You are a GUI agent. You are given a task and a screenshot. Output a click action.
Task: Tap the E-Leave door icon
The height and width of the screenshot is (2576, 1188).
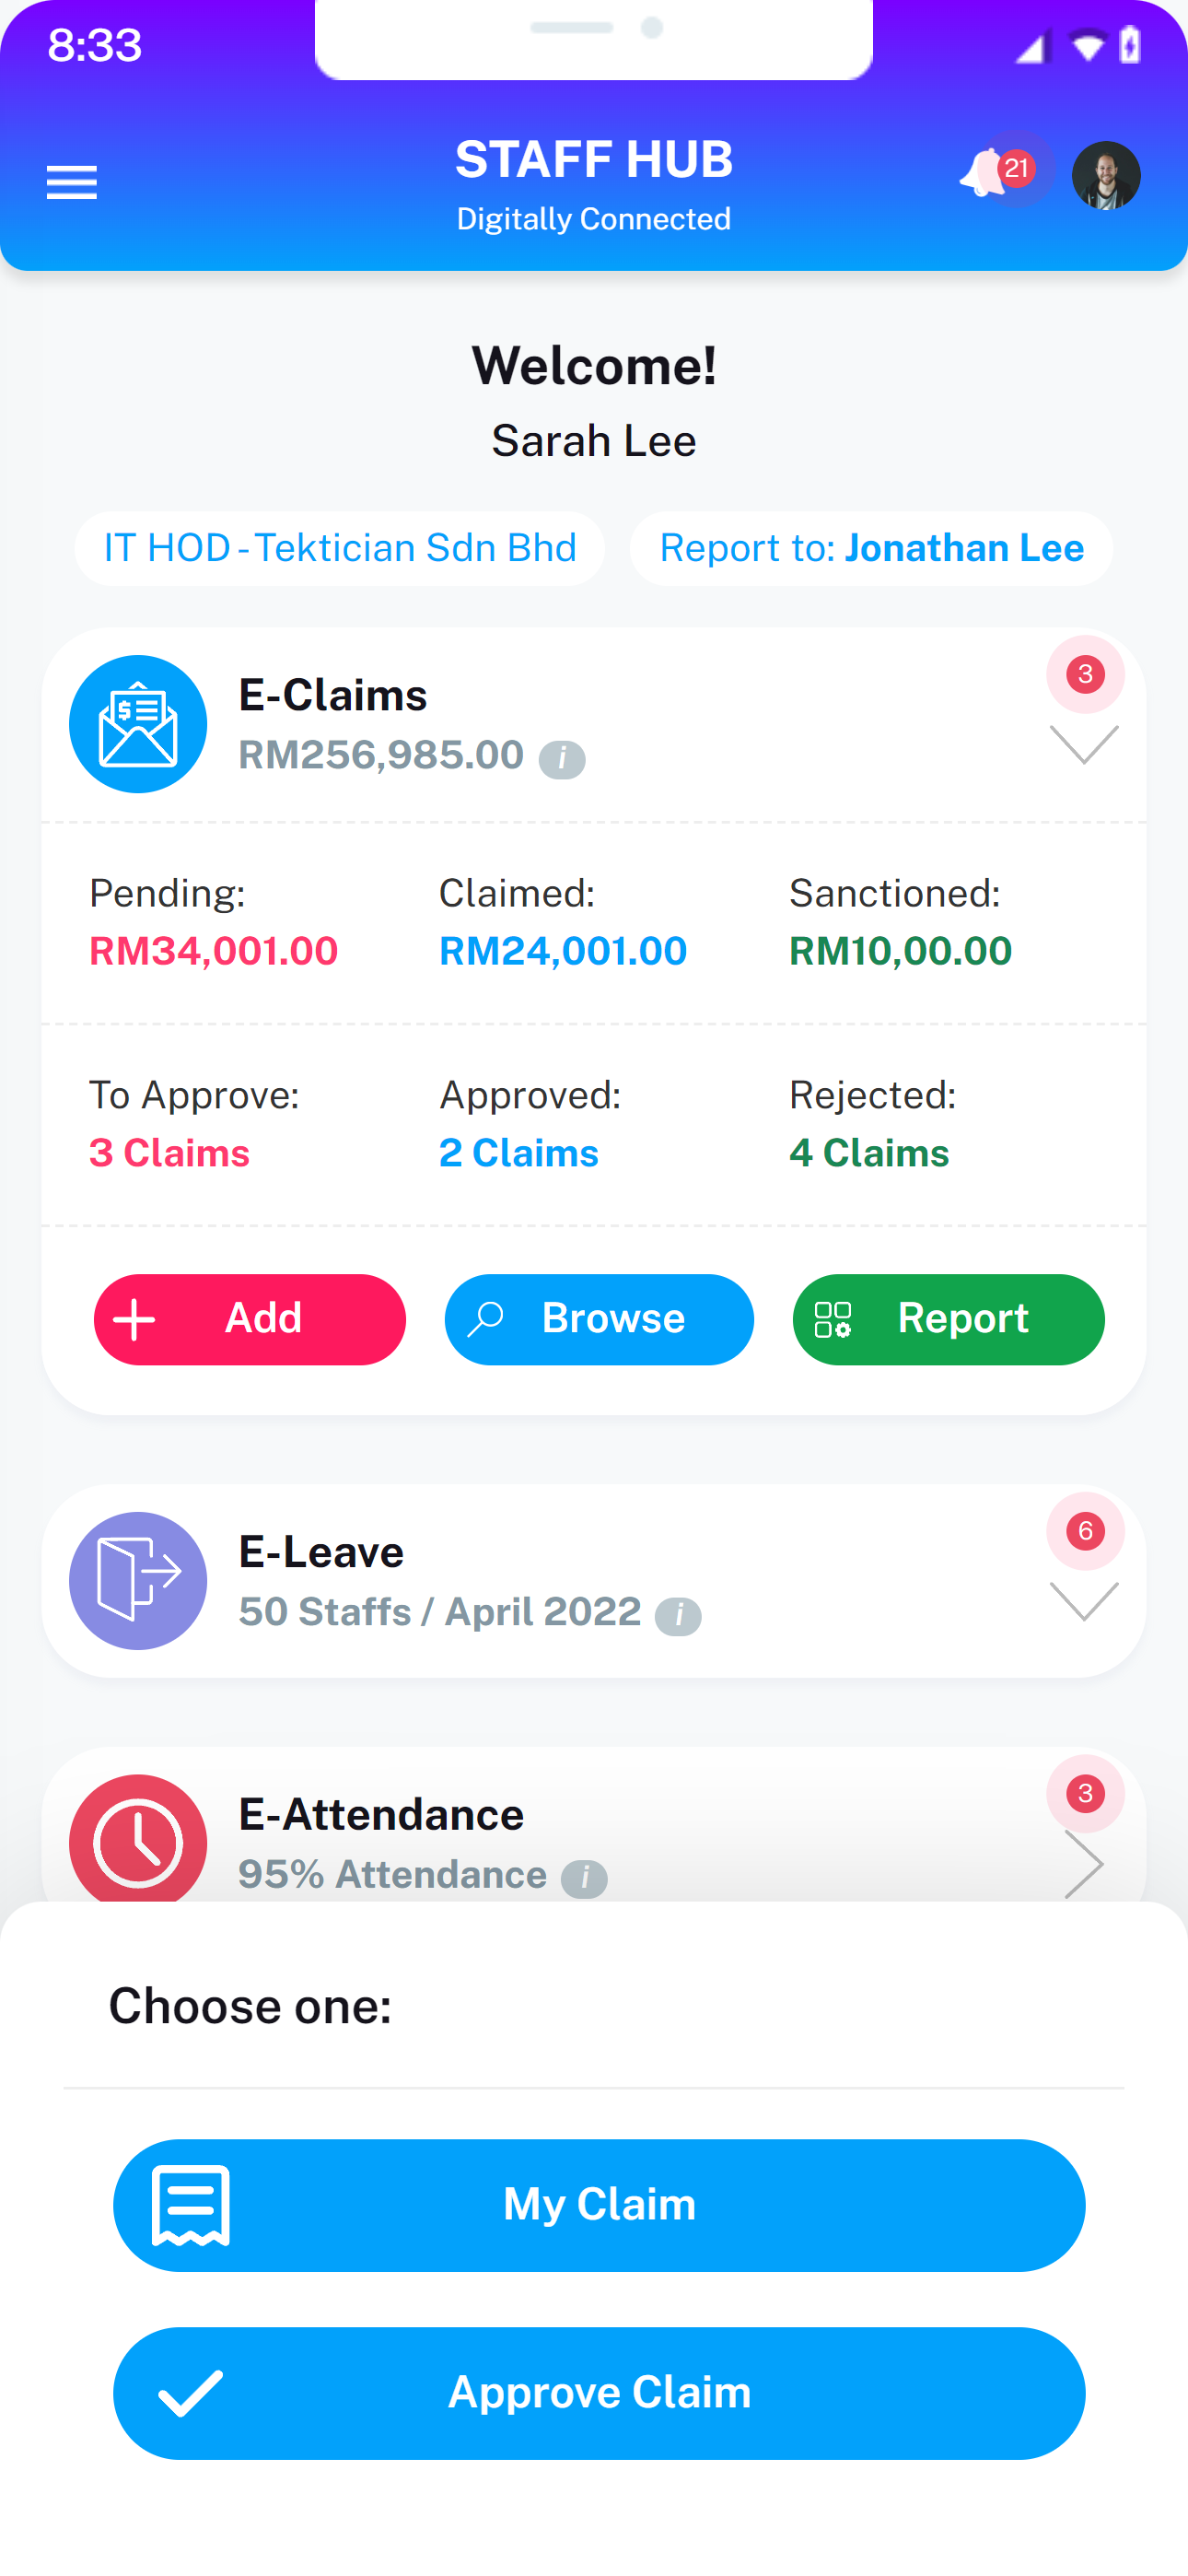[138, 1580]
